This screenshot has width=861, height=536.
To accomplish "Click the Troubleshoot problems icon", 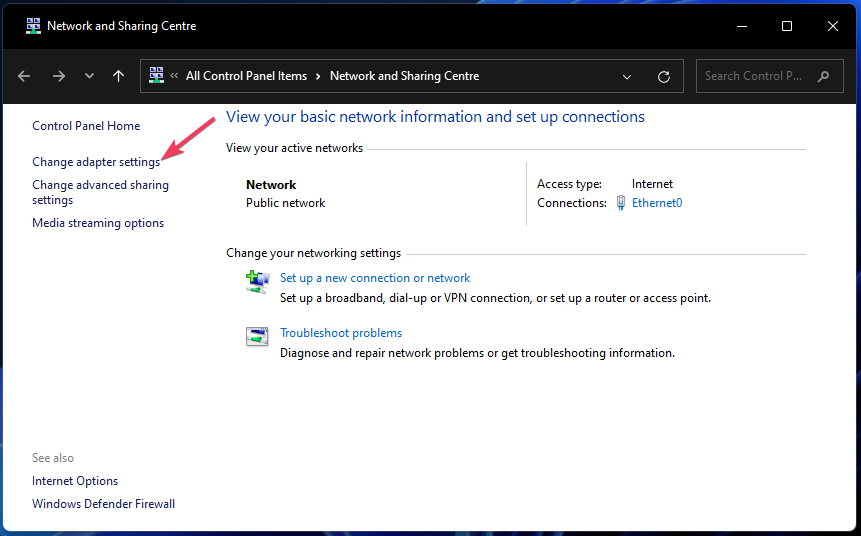I will point(257,336).
